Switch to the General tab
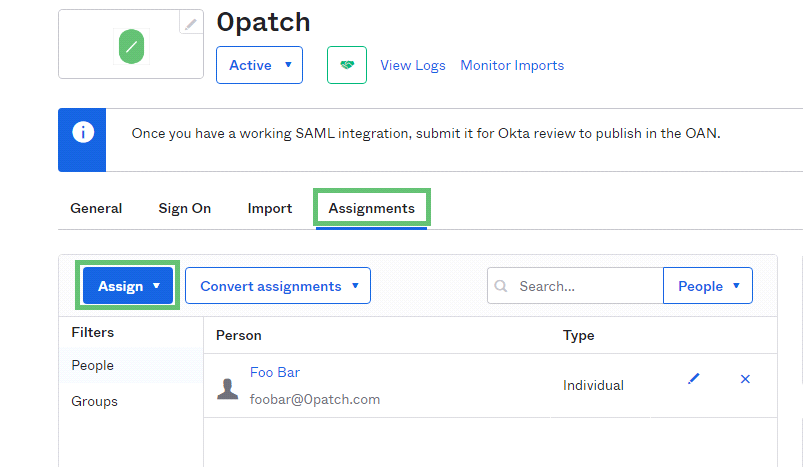 pyautogui.click(x=96, y=208)
